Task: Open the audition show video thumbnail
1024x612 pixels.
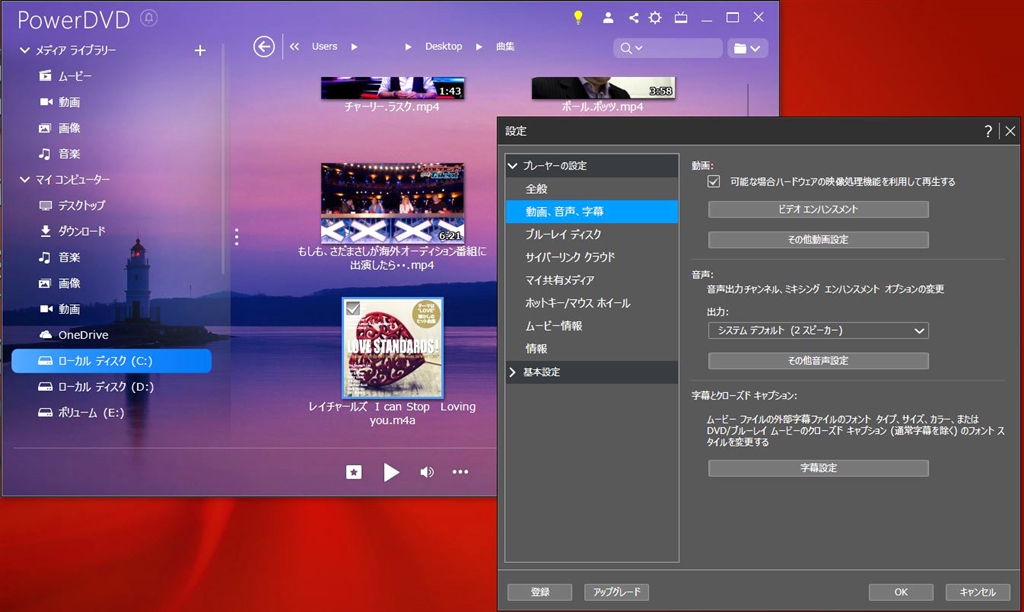Action: [392, 203]
